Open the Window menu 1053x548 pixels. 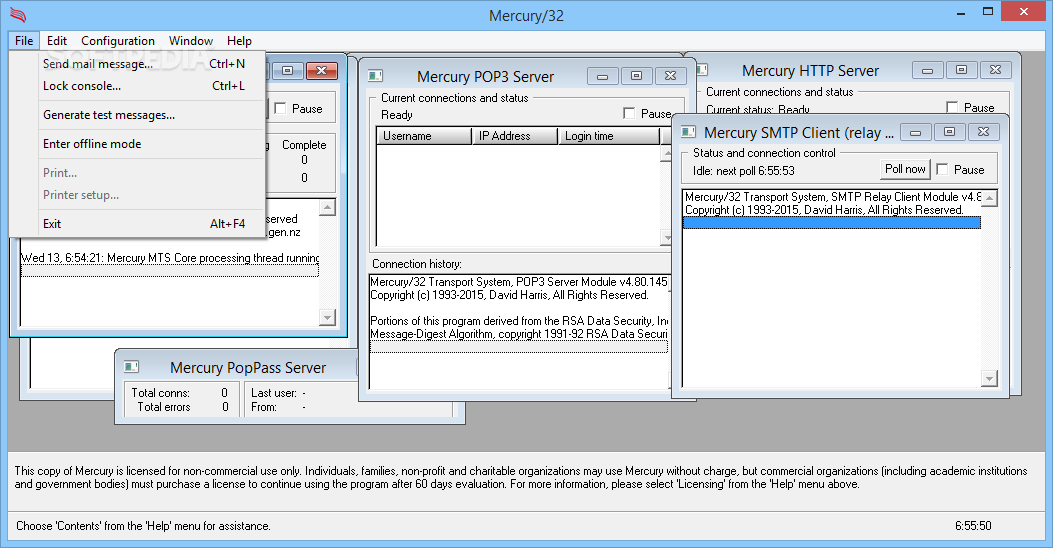coord(191,41)
